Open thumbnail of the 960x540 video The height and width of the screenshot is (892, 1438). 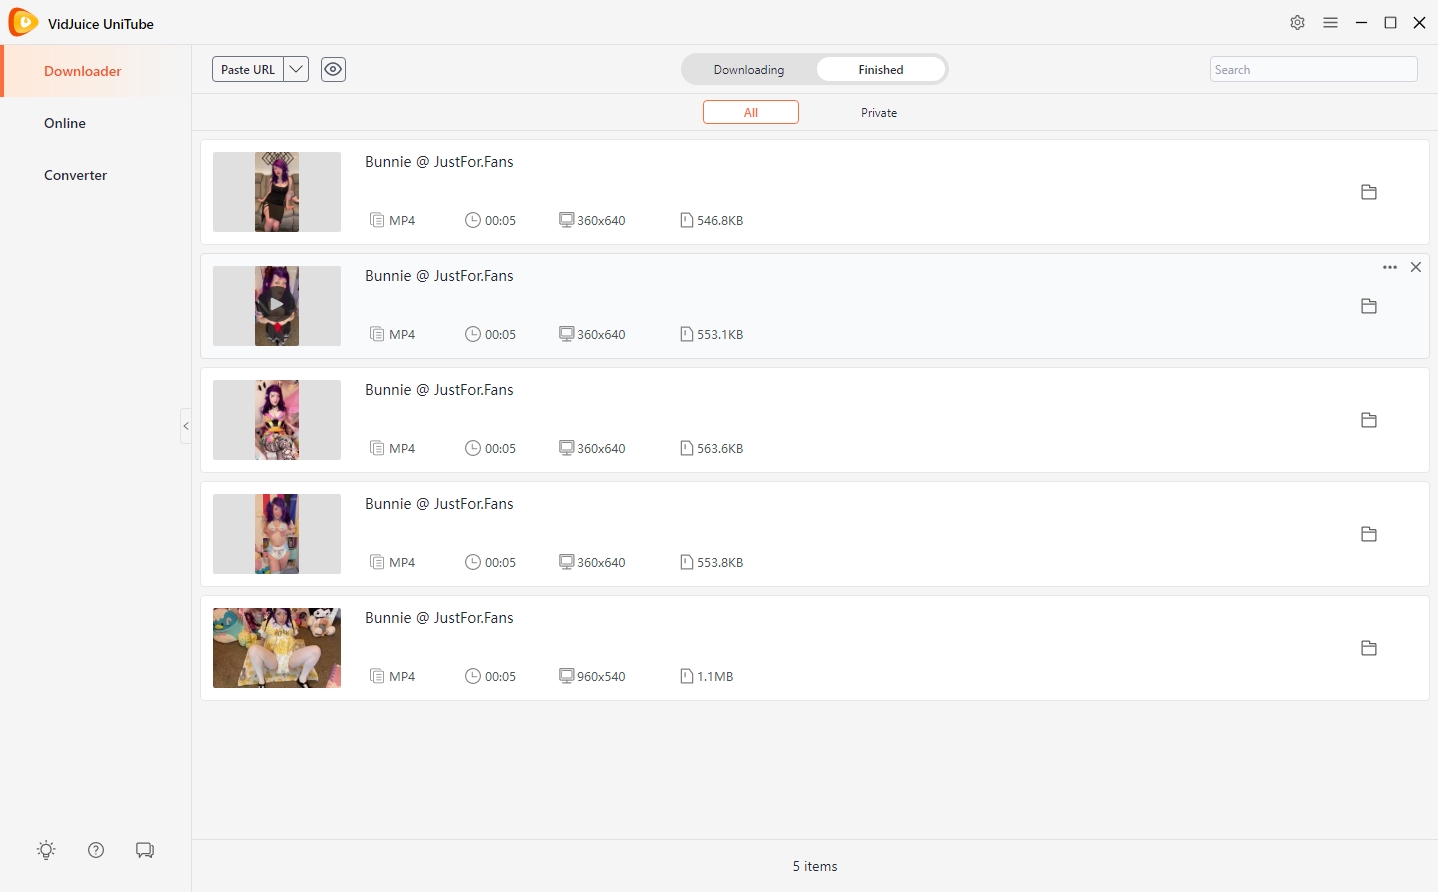[x=277, y=648]
